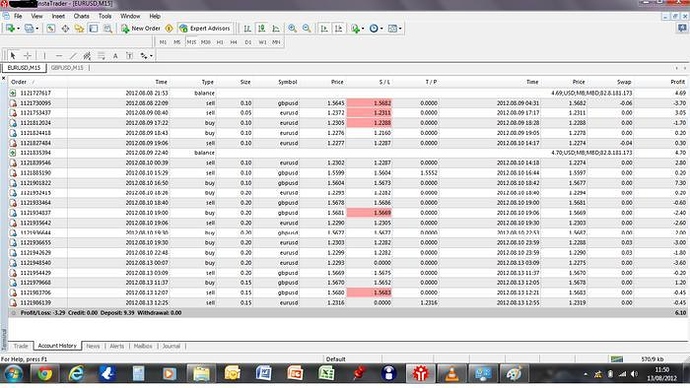This screenshot has height=388, width=690.
Task: Switch to M30 timeframe
Action: (x=206, y=42)
